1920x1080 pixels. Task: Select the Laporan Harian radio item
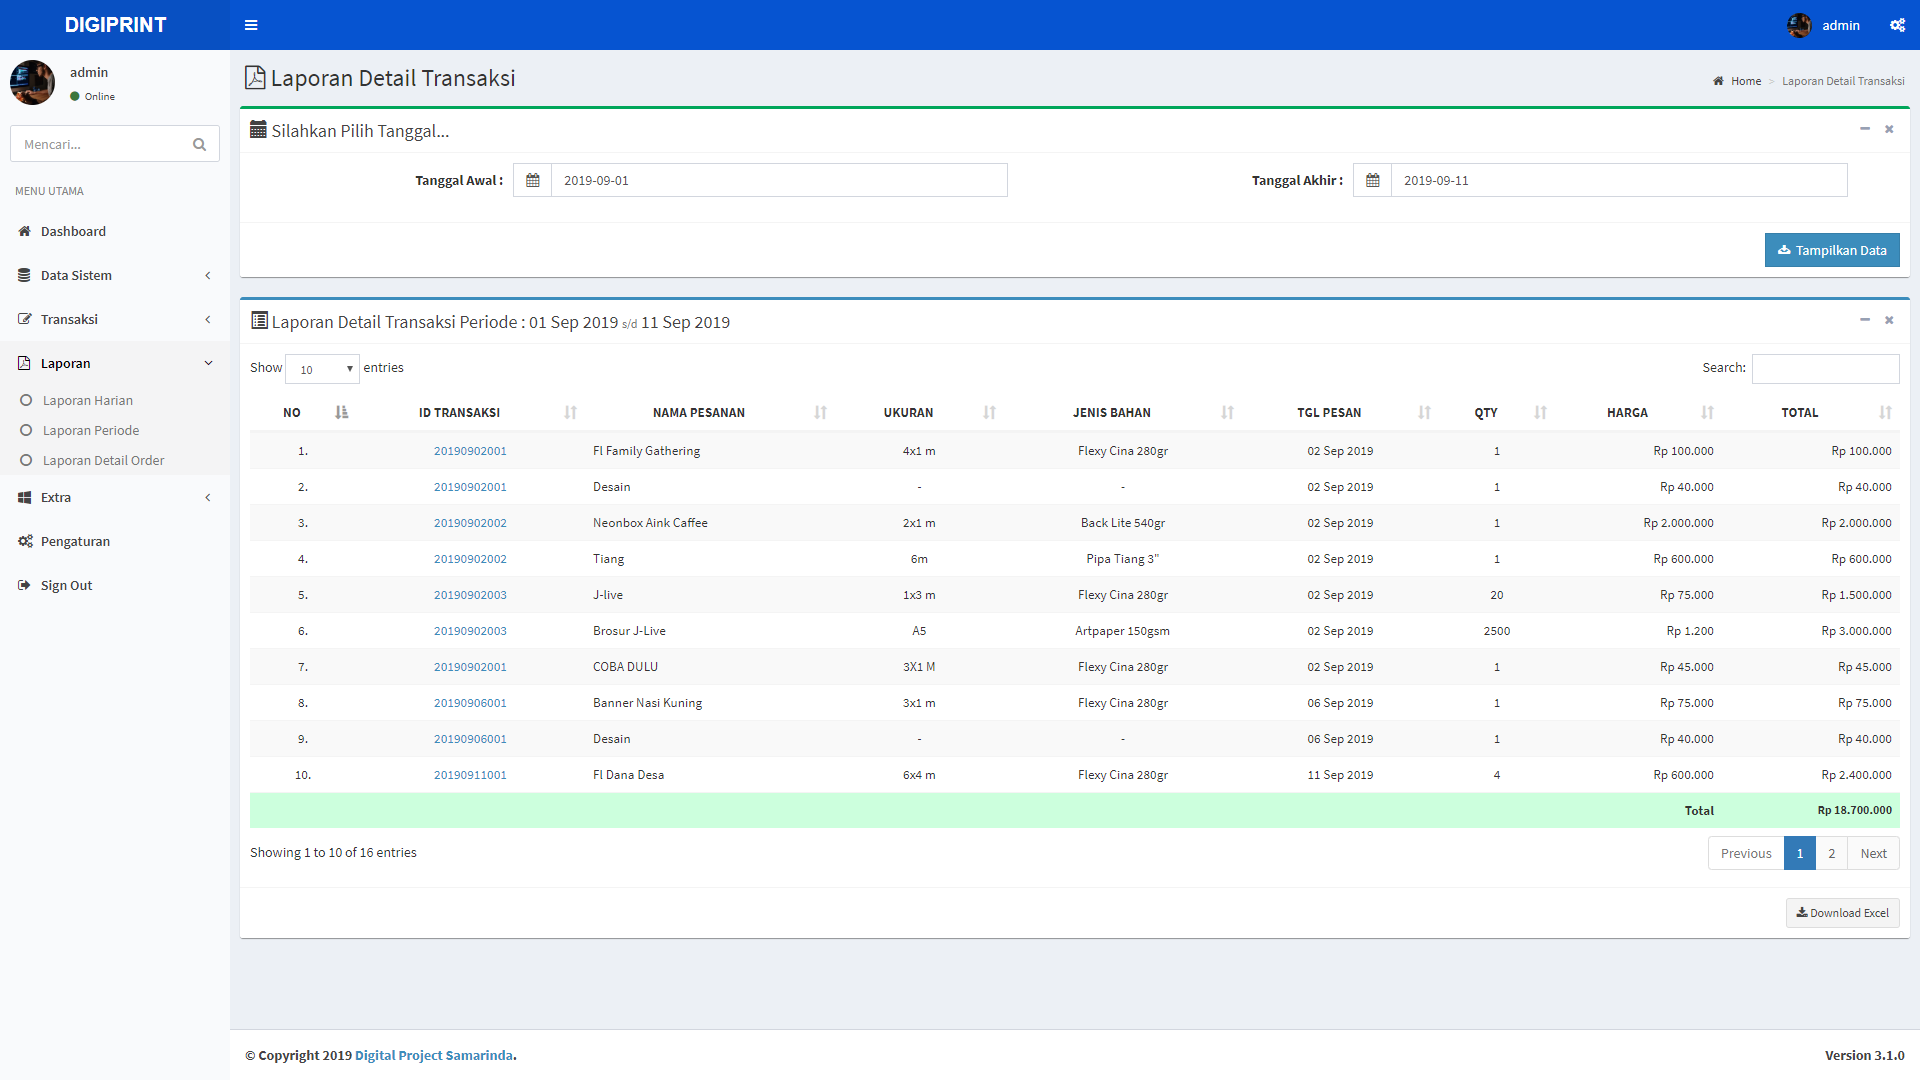pos(87,400)
